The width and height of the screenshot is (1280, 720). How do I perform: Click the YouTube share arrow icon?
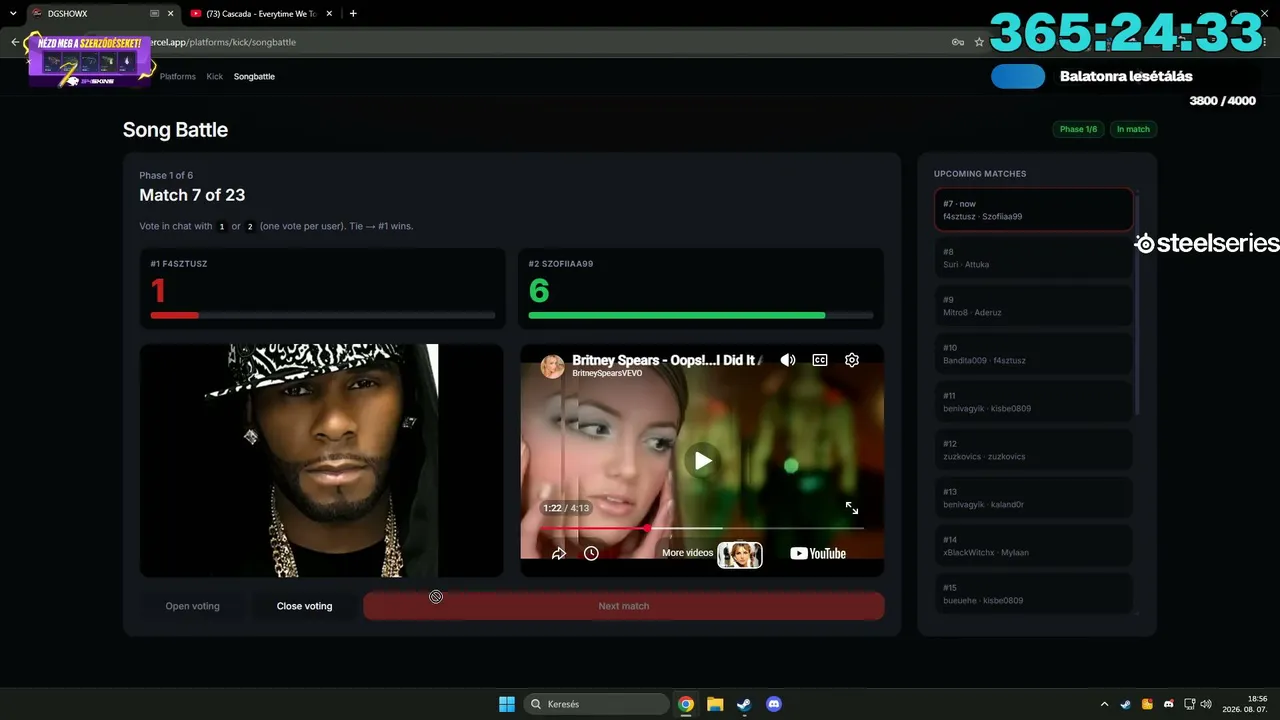pos(559,553)
